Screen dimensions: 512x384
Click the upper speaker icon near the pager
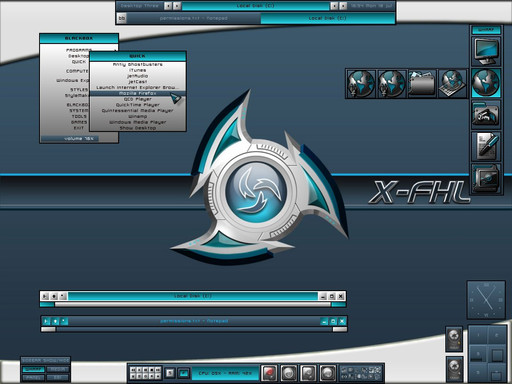tap(454, 339)
